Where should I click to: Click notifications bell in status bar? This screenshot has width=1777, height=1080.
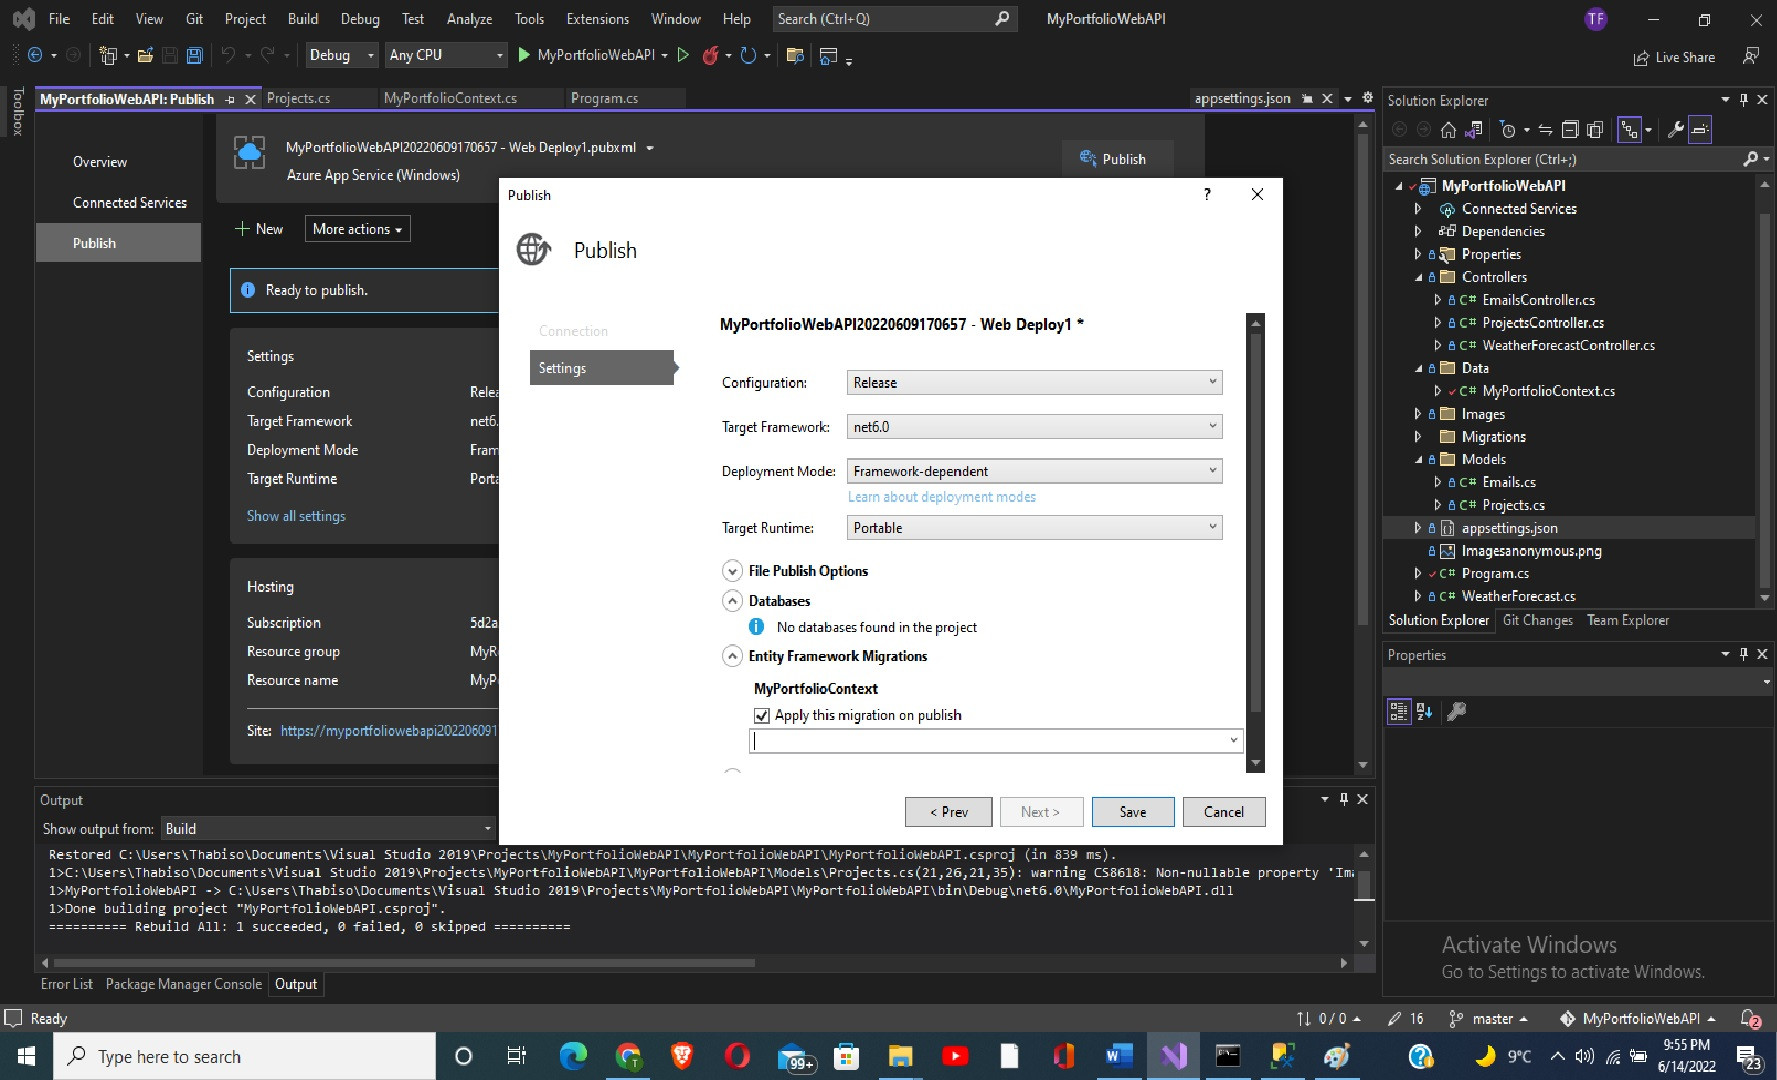pos(1750,1018)
